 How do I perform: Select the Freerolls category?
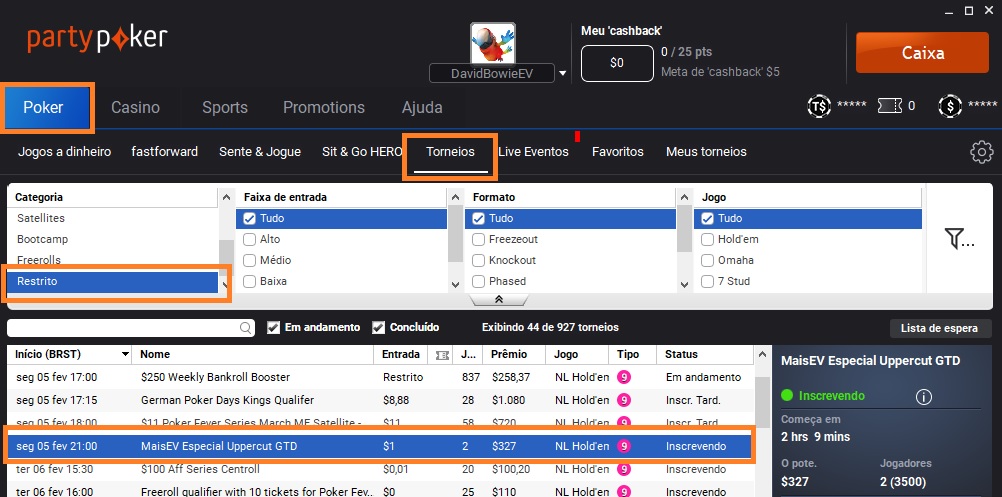point(112,260)
